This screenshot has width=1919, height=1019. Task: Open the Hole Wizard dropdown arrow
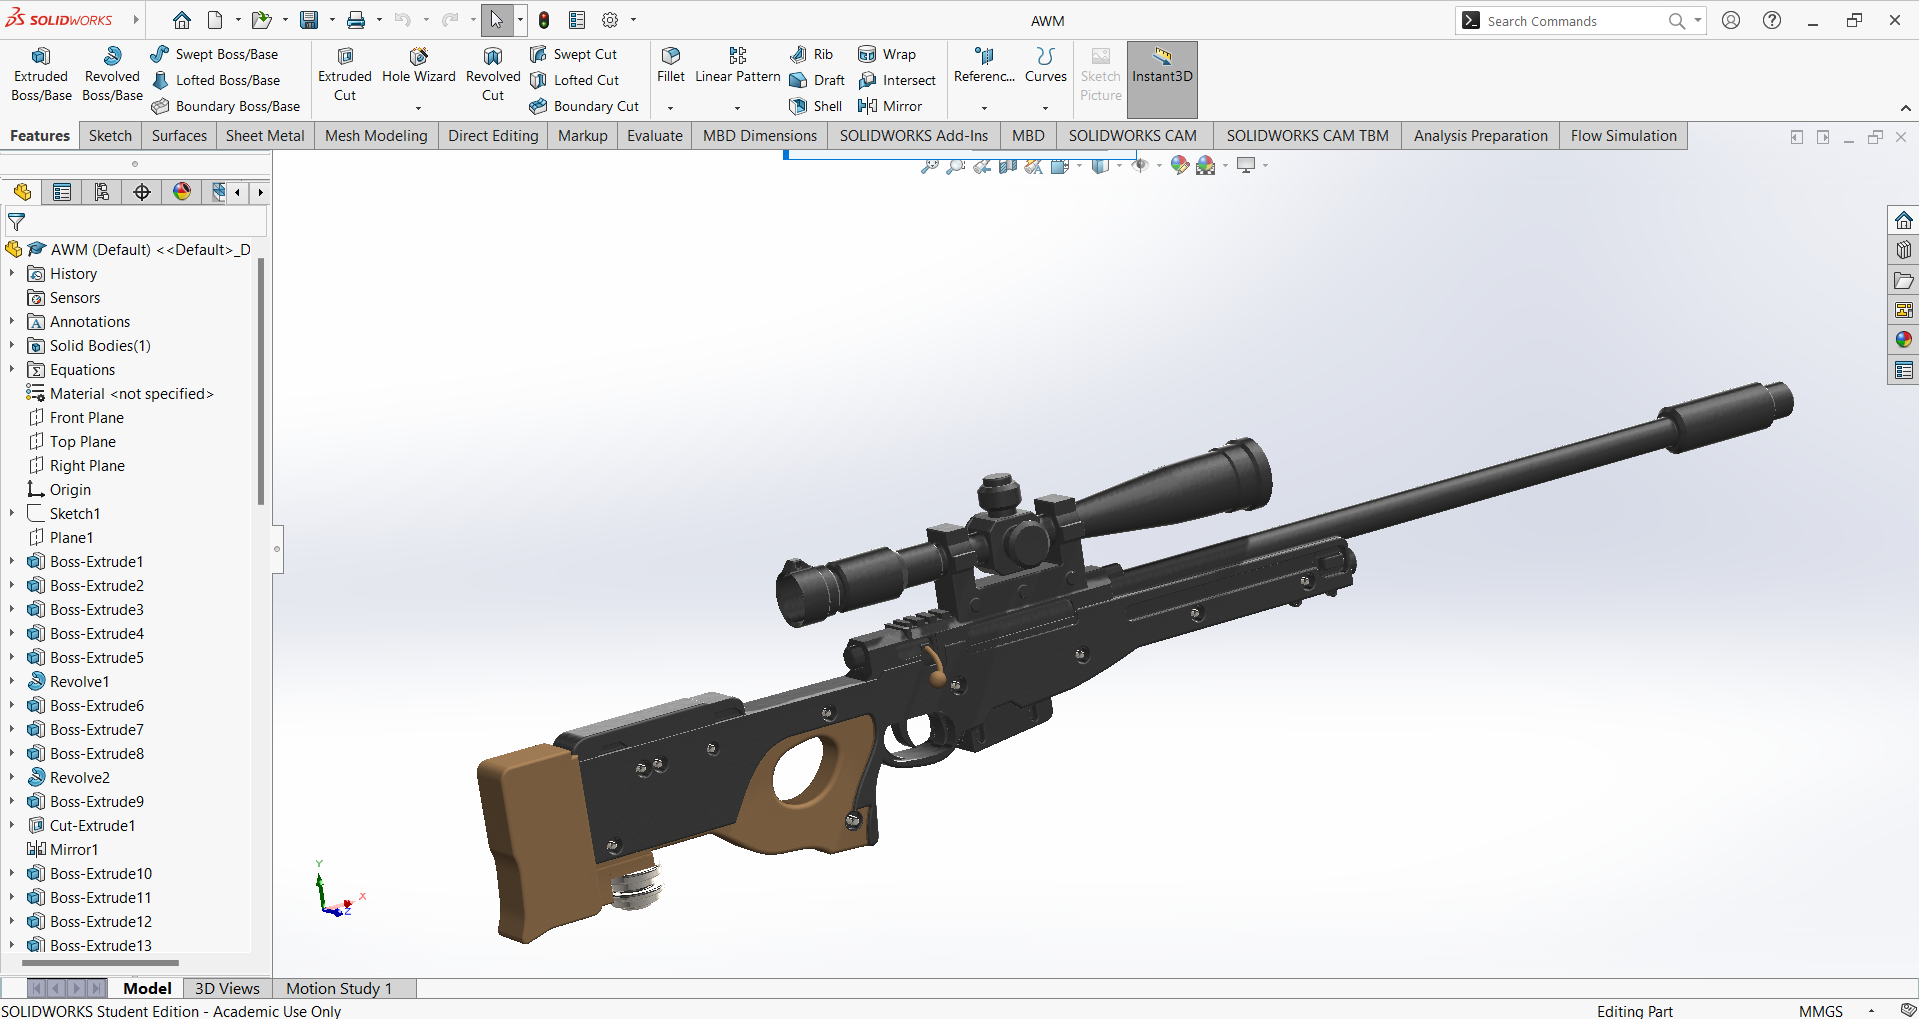tap(418, 108)
